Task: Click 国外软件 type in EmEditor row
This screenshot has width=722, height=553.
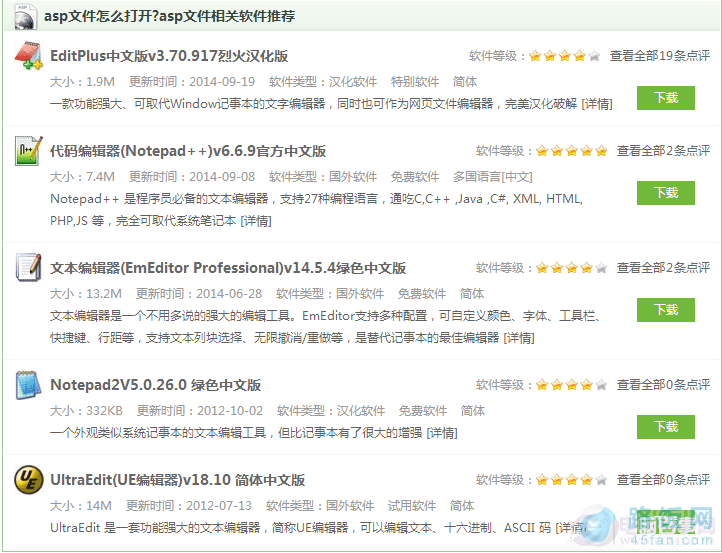Action: point(360,293)
